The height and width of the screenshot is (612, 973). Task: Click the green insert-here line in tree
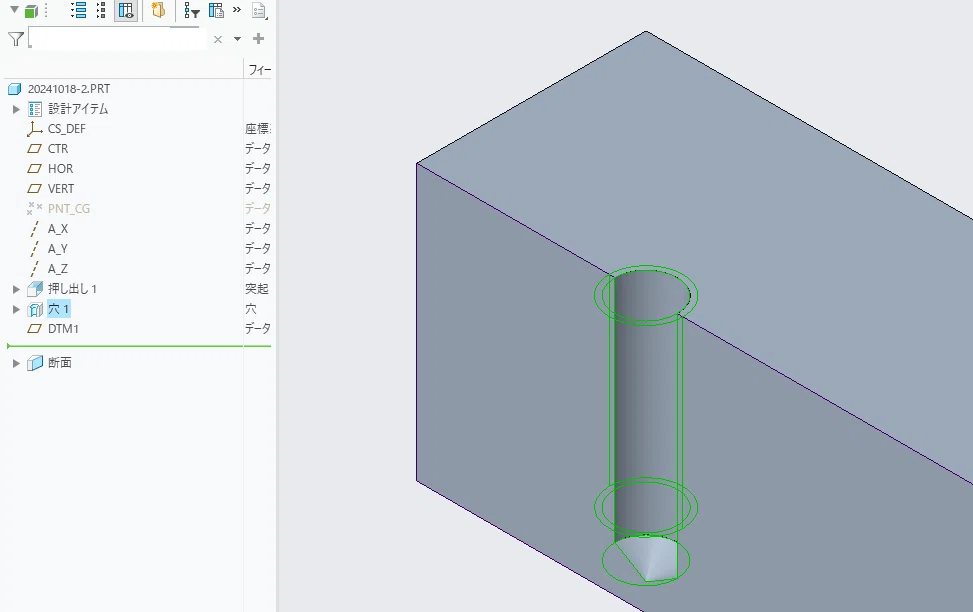tap(139, 346)
